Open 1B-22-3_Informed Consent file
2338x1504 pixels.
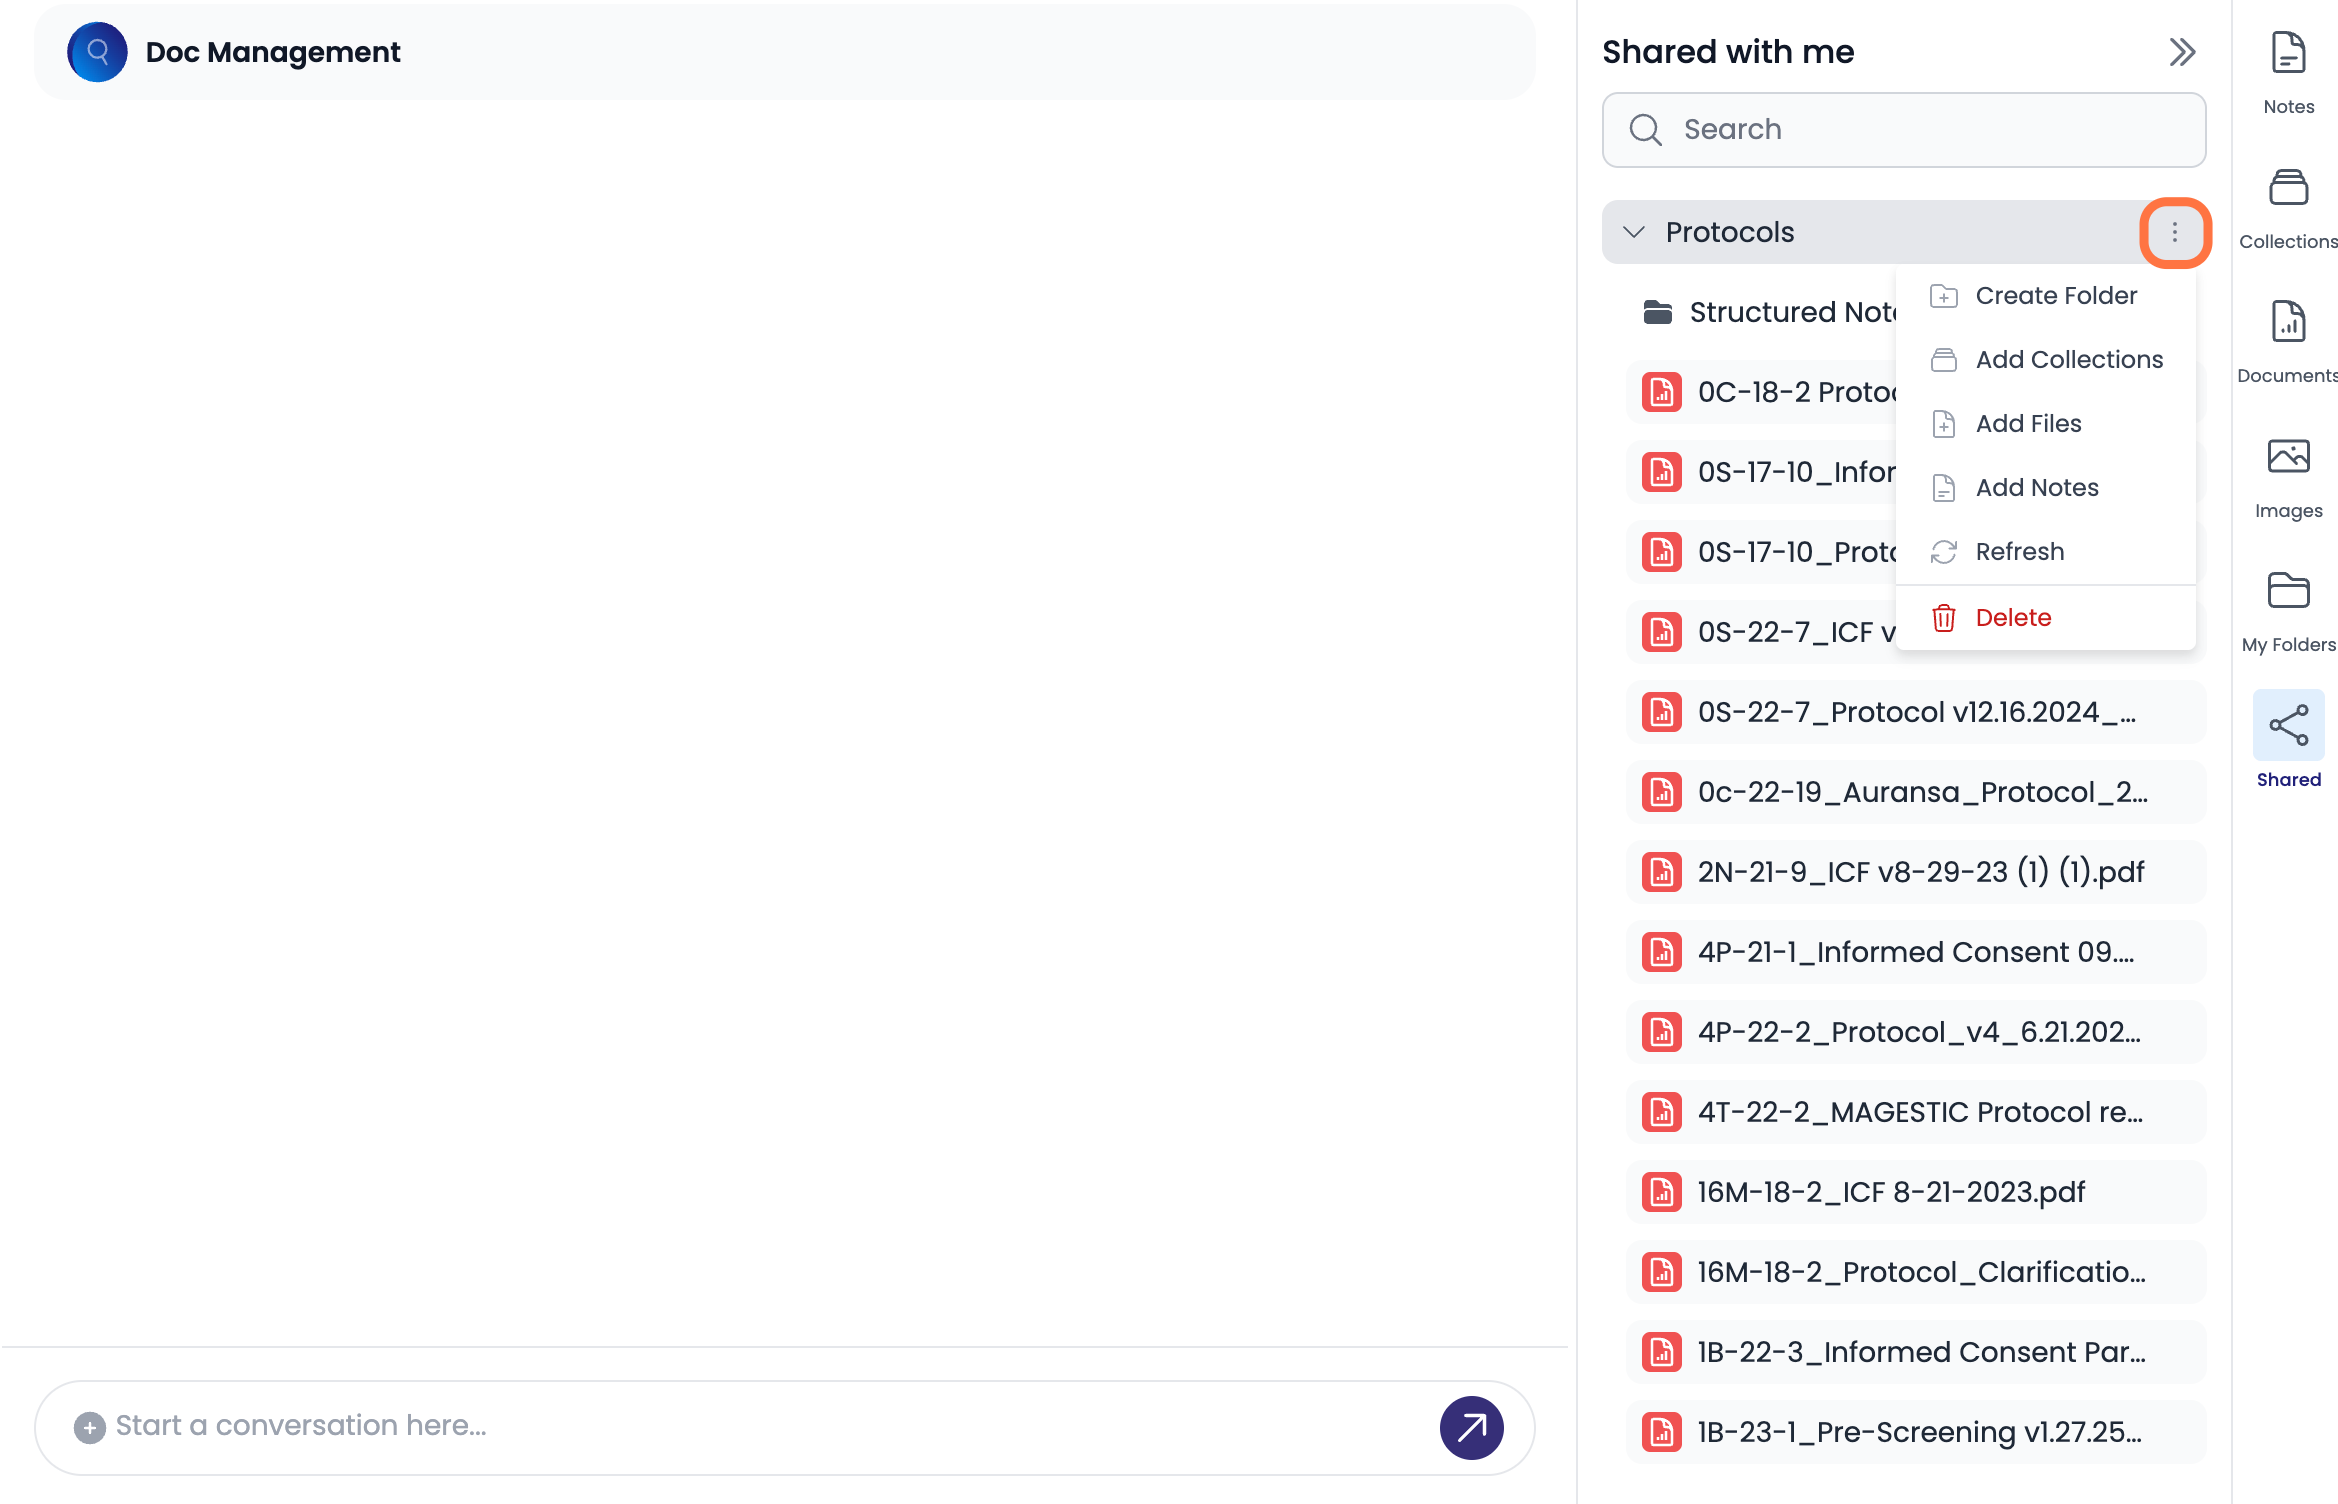[x=1915, y=1352]
